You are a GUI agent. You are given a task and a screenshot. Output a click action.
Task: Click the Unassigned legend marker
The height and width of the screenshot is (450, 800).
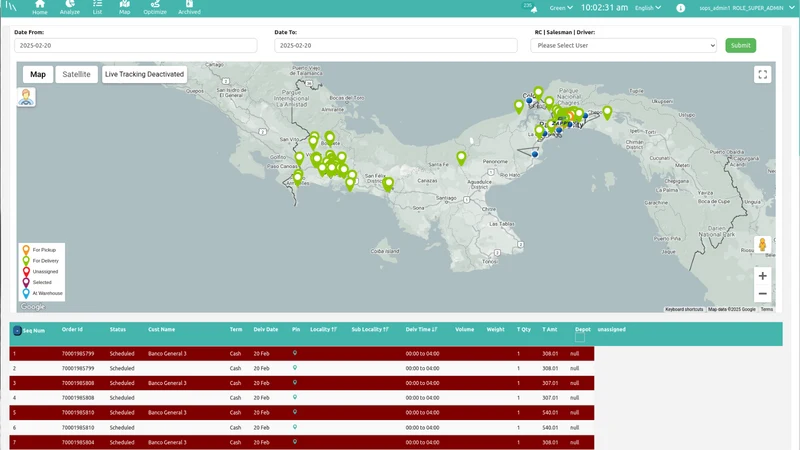click(26, 271)
